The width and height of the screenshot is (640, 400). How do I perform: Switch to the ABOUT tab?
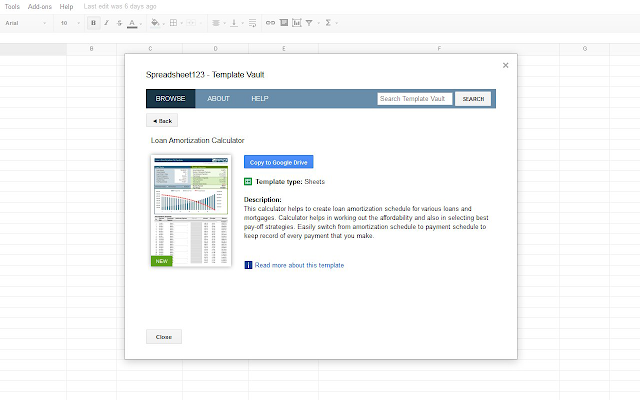pyautogui.click(x=218, y=98)
